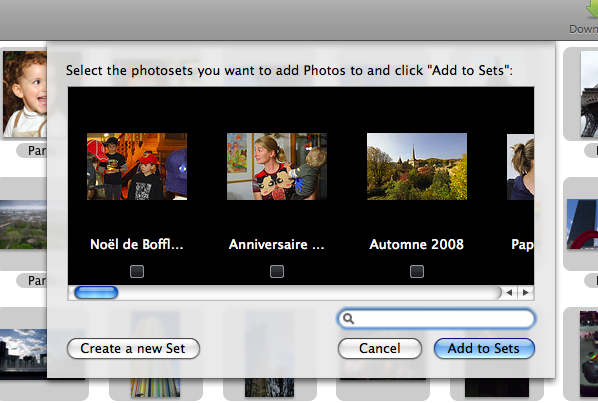The width and height of the screenshot is (598, 403).
Task: Select the smiling child photo in background window
Action: pyautogui.click(x=25, y=94)
